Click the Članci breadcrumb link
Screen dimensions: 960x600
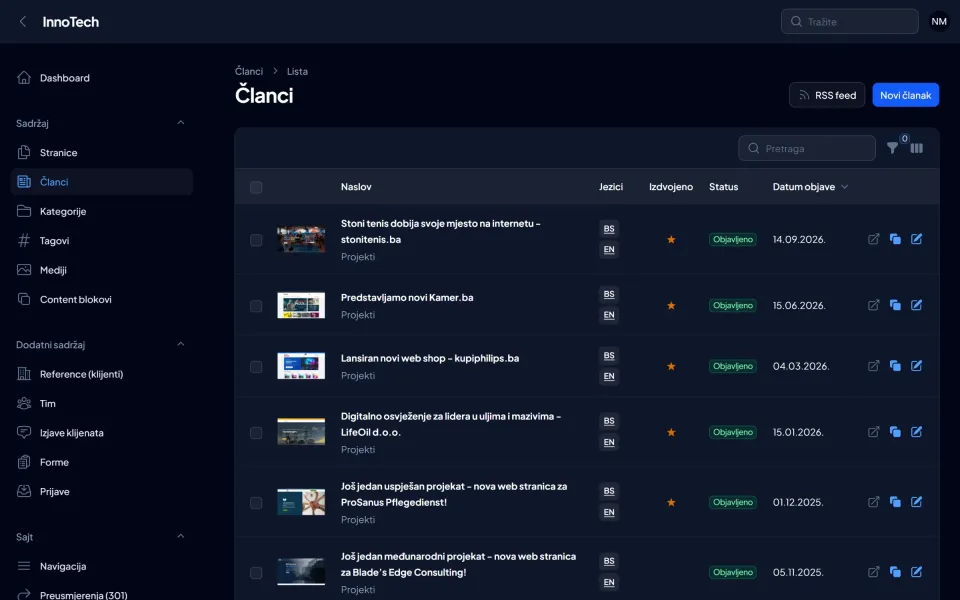(249, 71)
